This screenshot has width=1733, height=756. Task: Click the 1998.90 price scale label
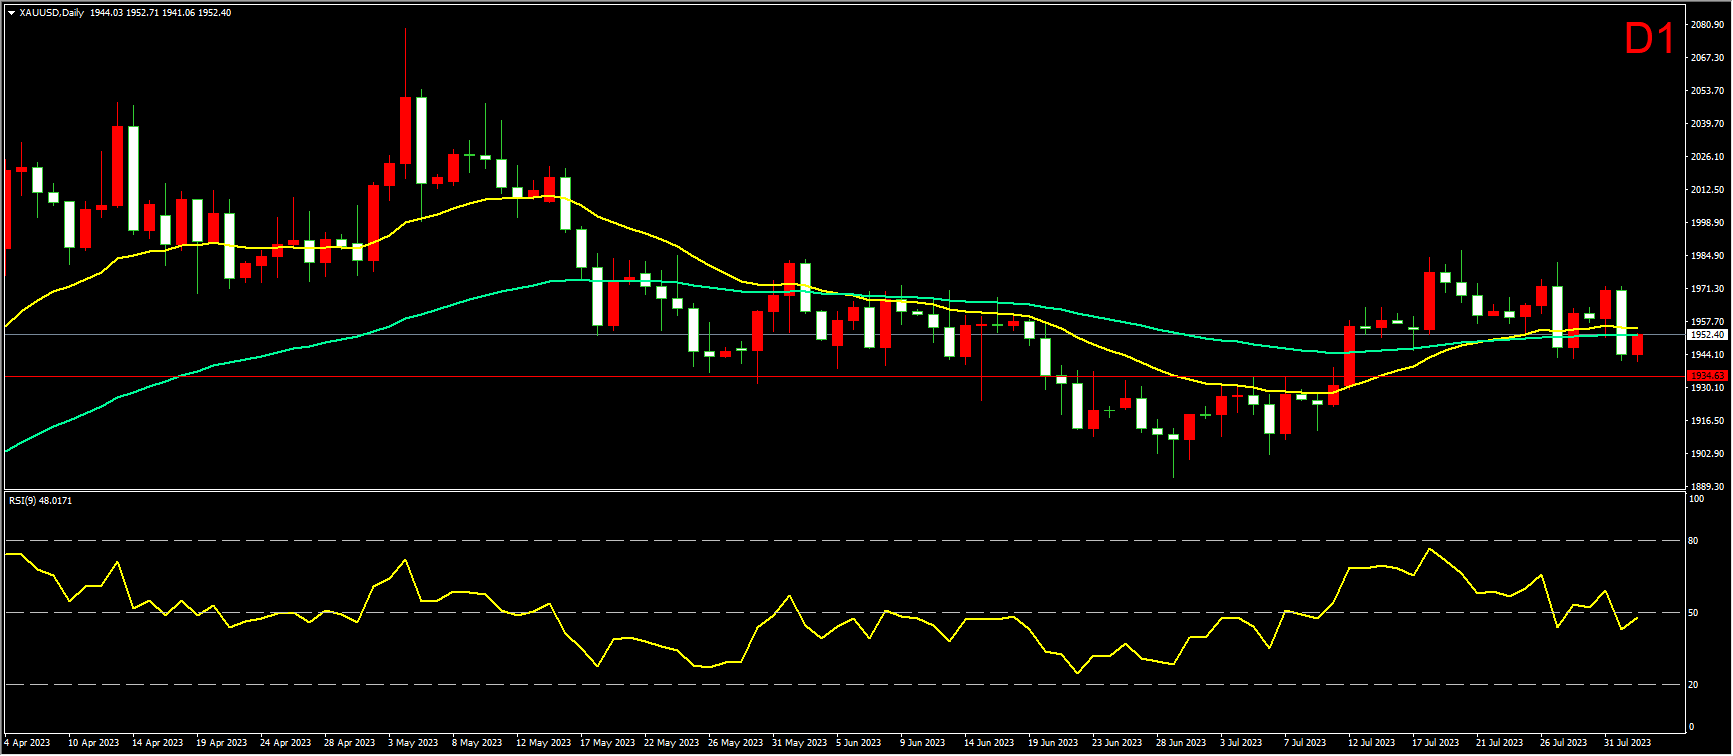[x=1707, y=223]
